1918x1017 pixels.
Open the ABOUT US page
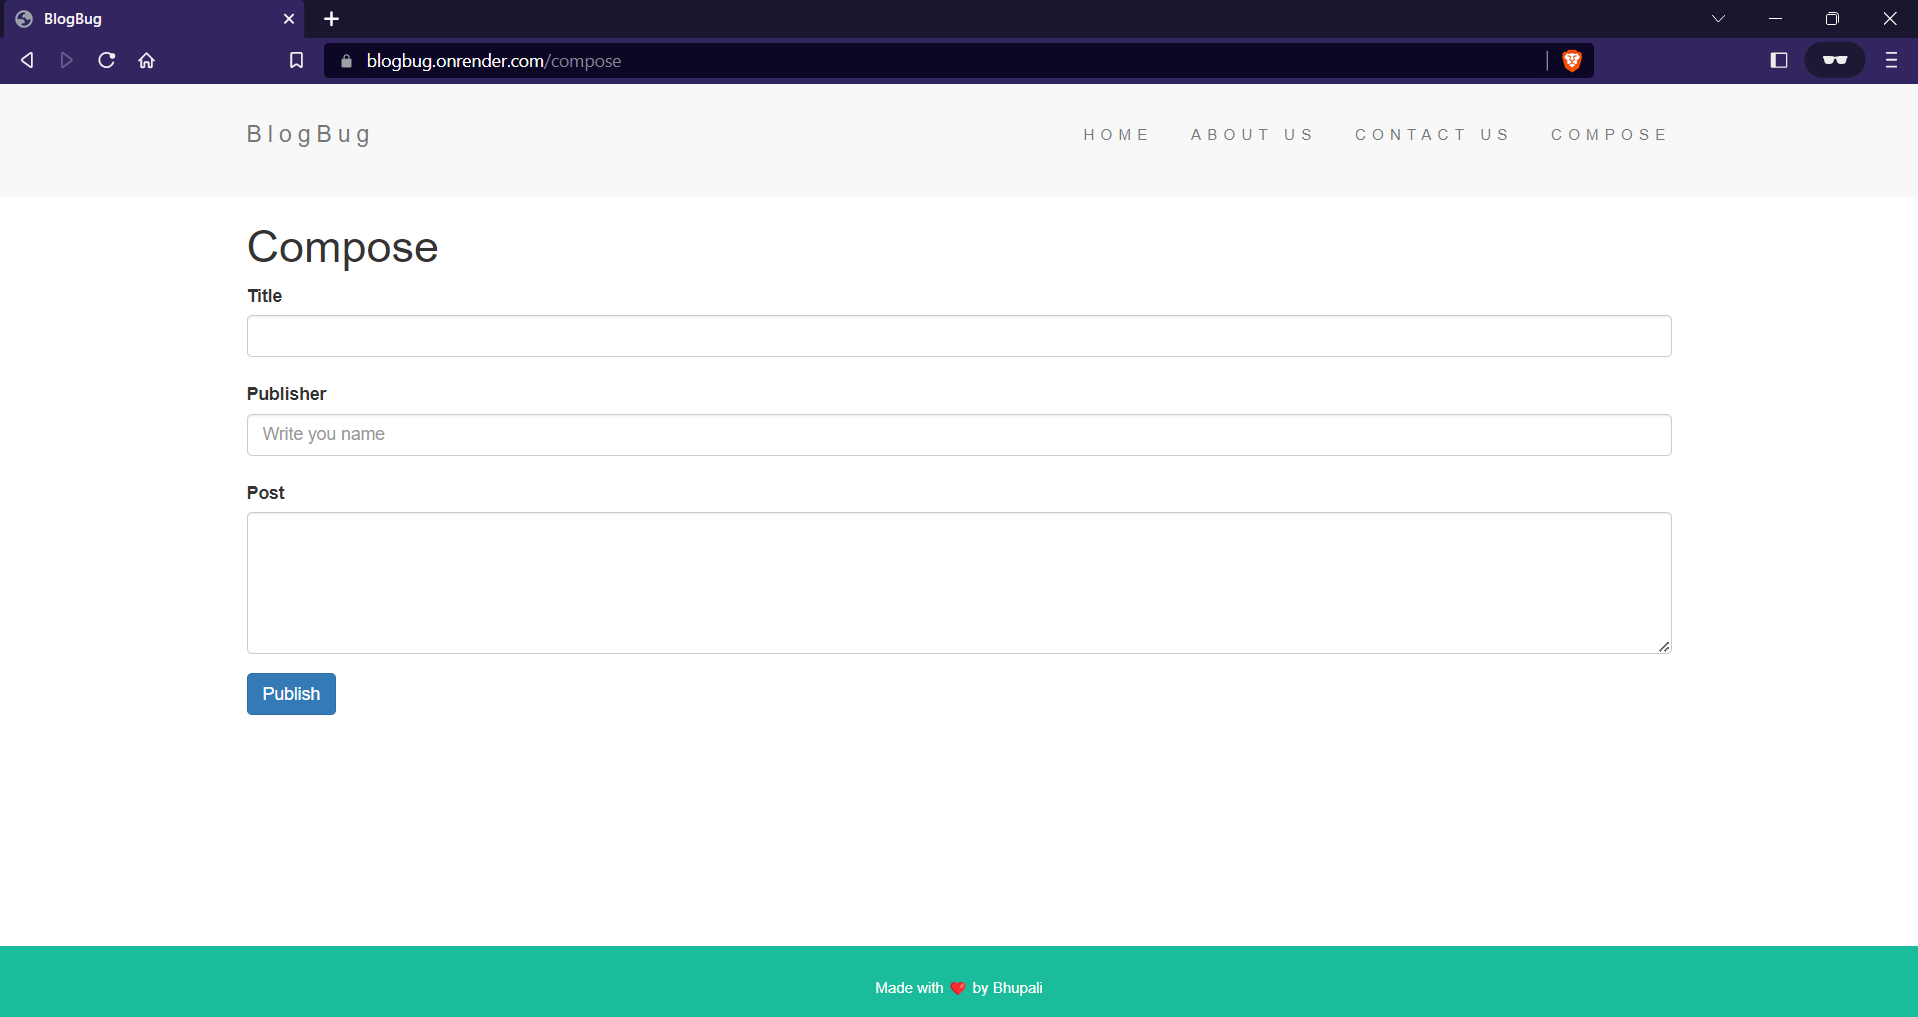[x=1252, y=134]
